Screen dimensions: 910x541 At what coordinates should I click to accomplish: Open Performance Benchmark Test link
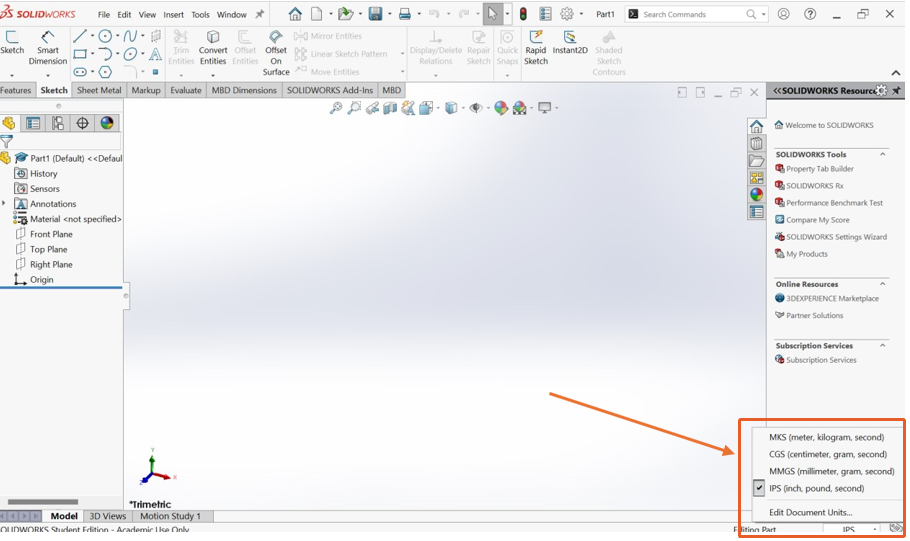click(x=834, y=203)
